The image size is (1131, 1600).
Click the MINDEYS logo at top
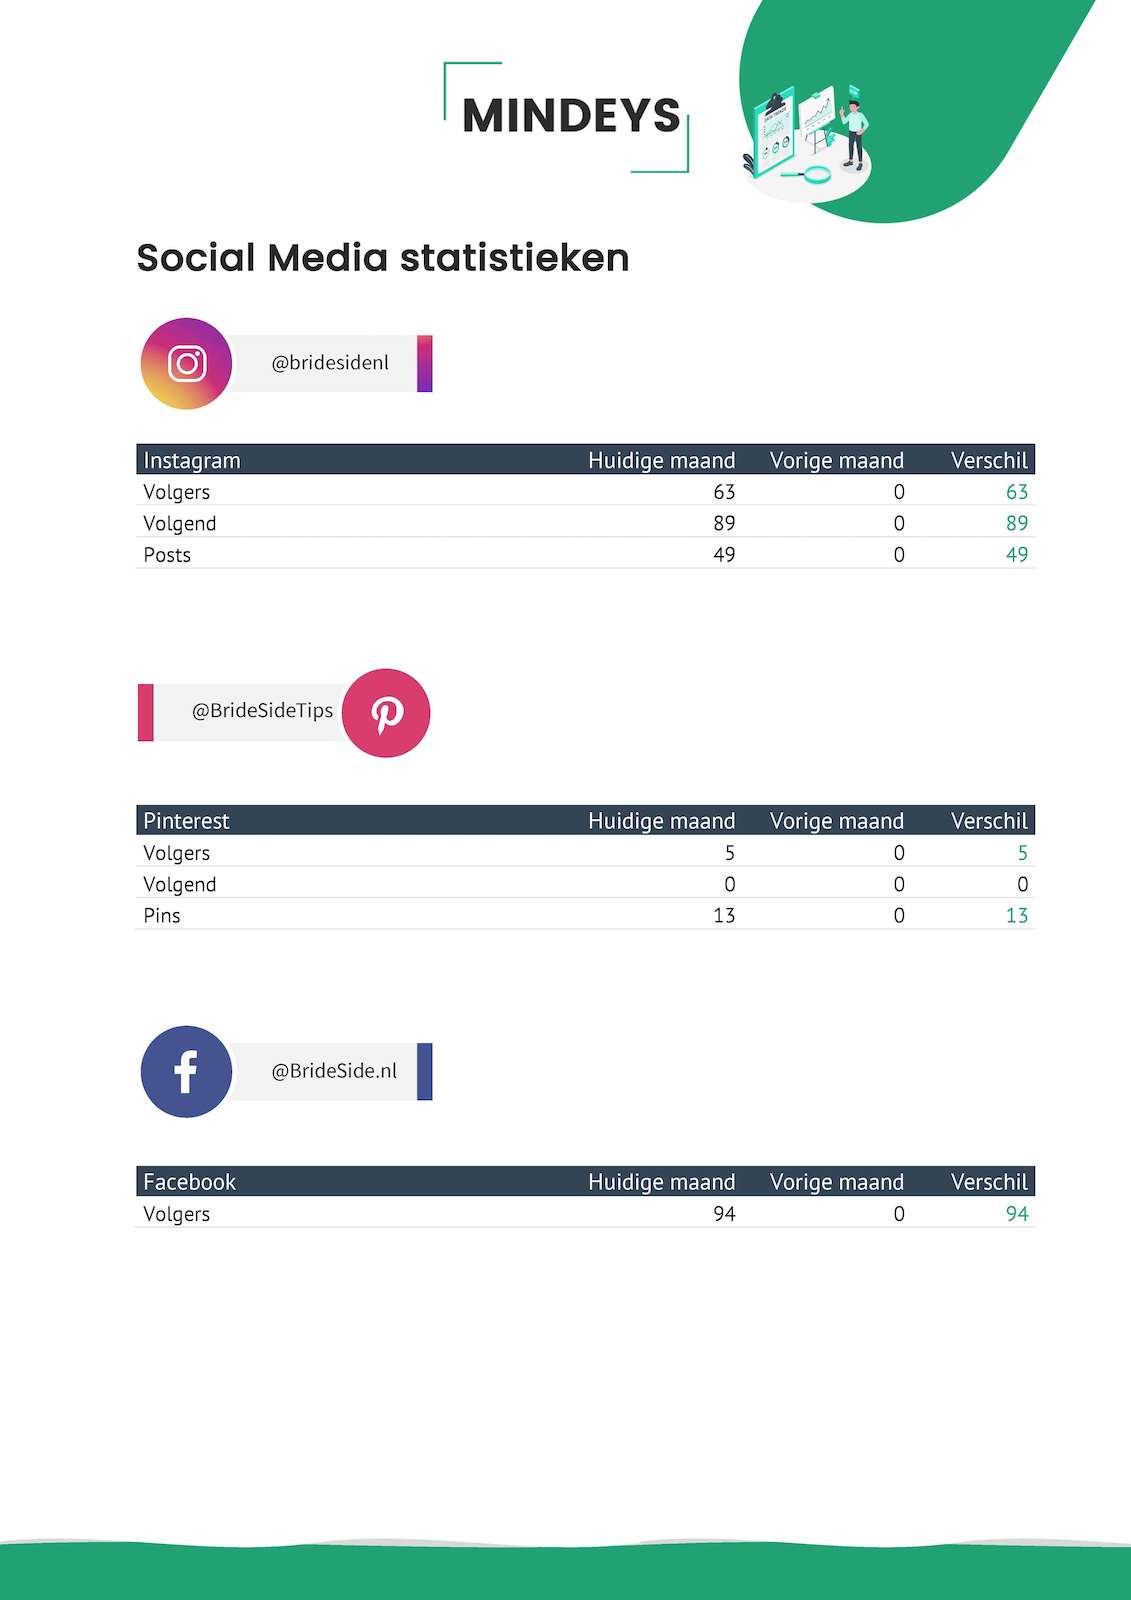click(570, 116)
